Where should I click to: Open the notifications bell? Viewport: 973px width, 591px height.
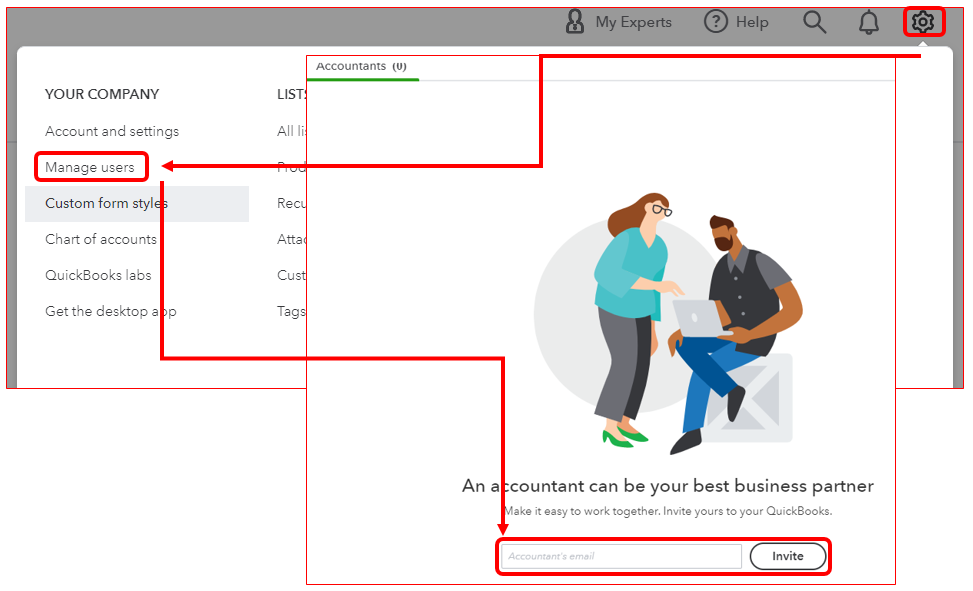[x=868, y=22]
